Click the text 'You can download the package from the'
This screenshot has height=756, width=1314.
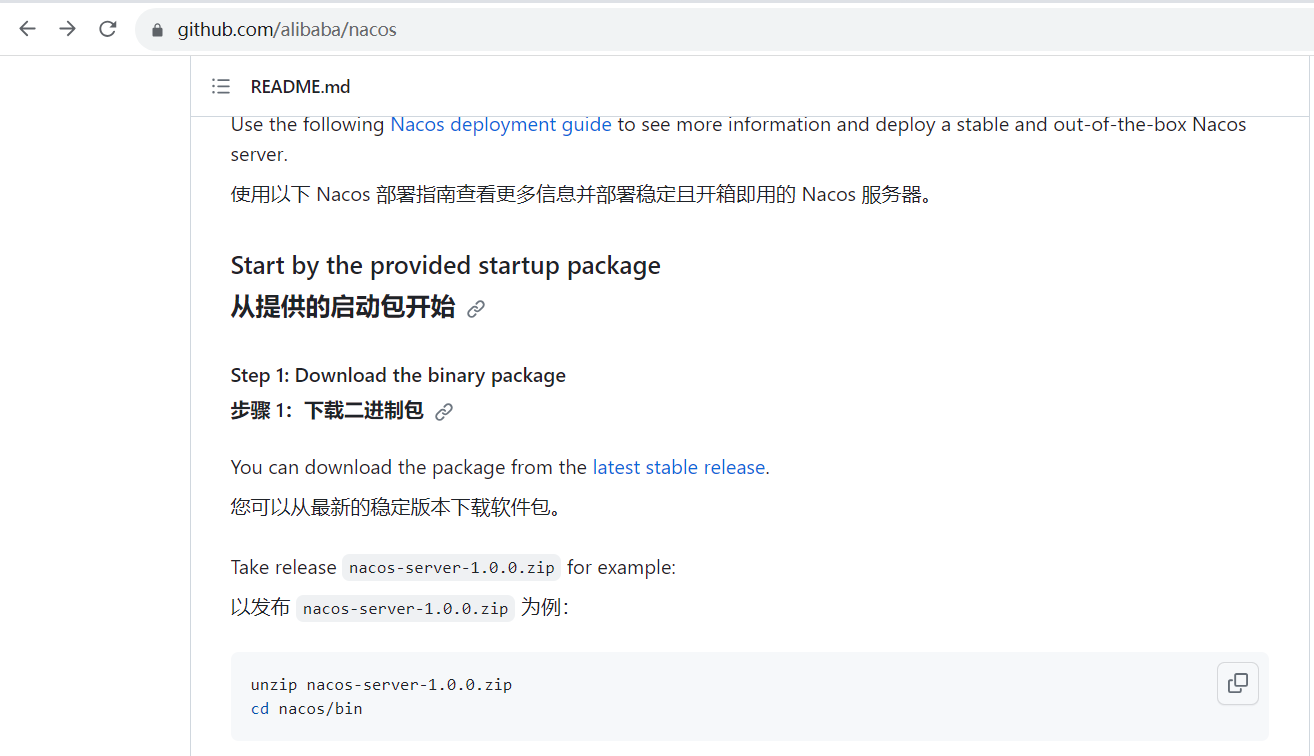point(409,467)
